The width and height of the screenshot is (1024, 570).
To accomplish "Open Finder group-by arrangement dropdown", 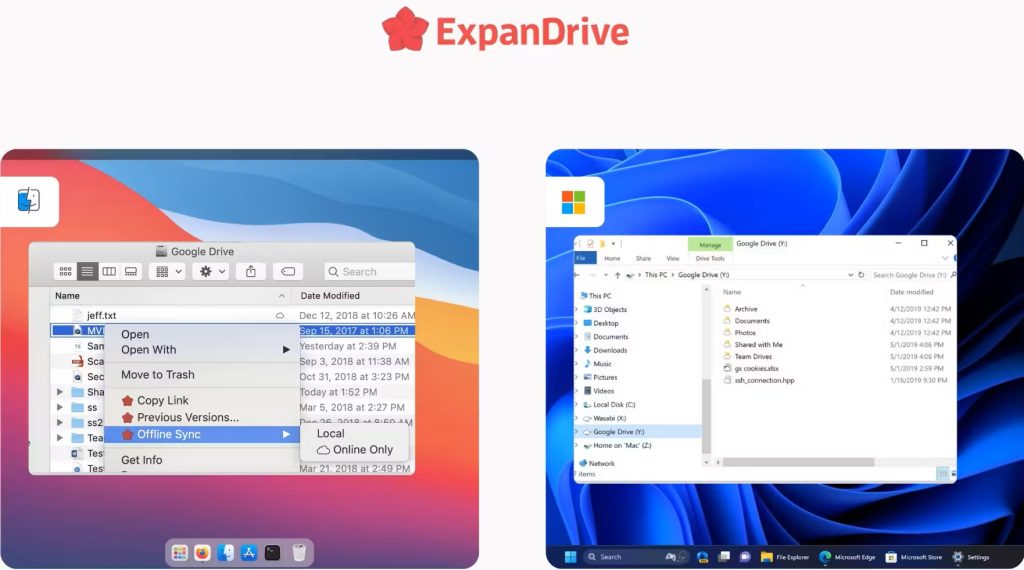I will click(168, 272).
